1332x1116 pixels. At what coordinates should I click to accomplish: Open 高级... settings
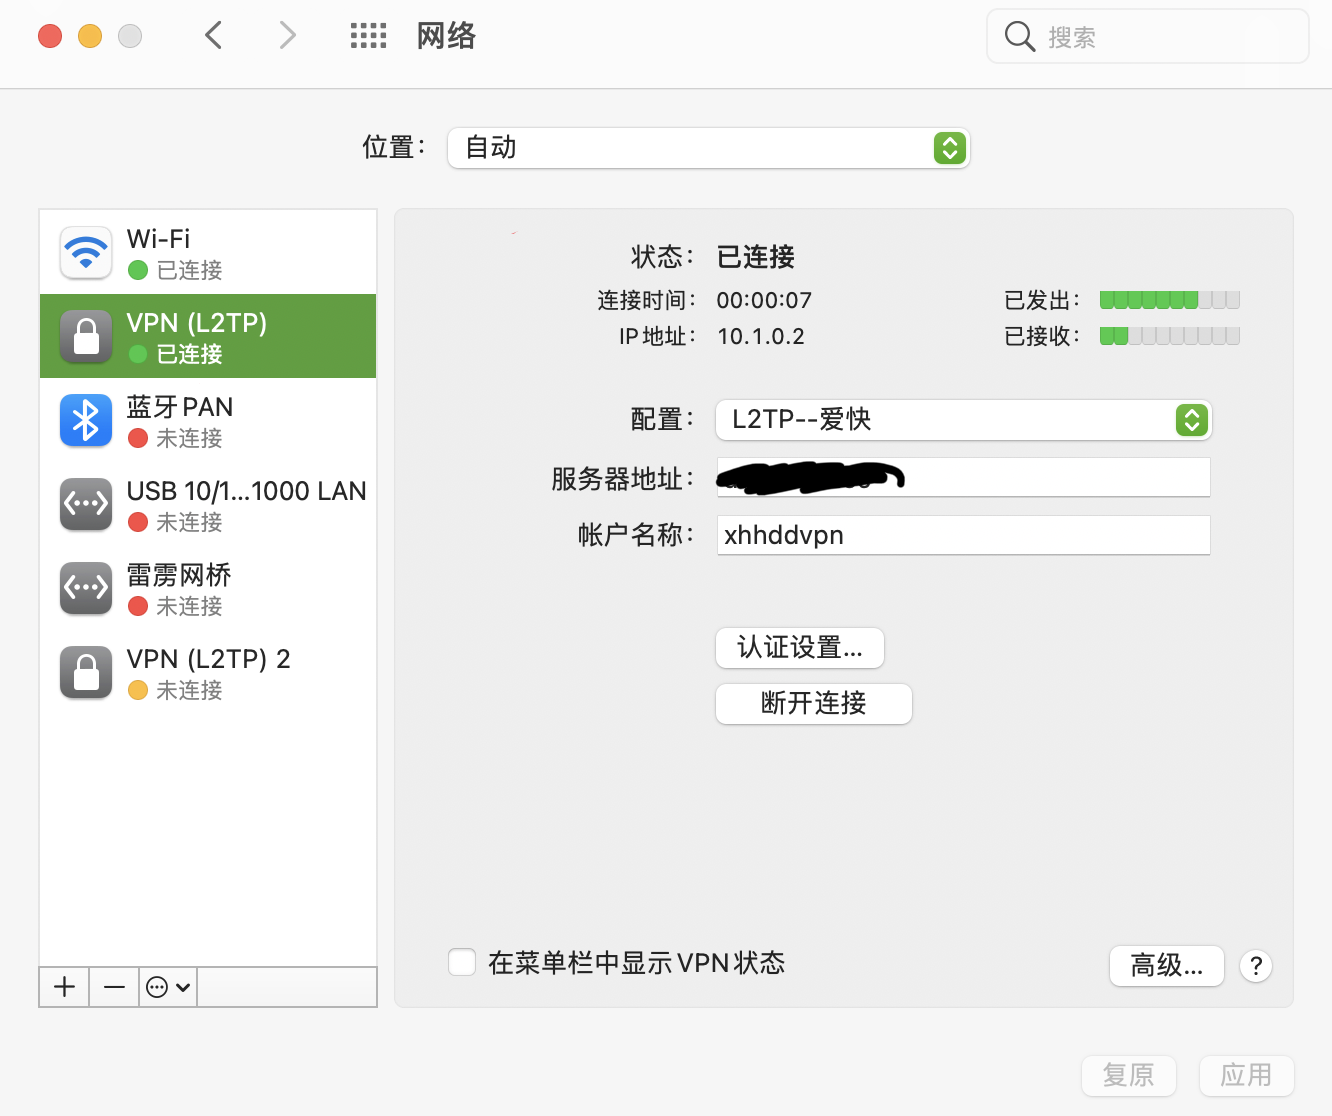[x=1167, y=966]
